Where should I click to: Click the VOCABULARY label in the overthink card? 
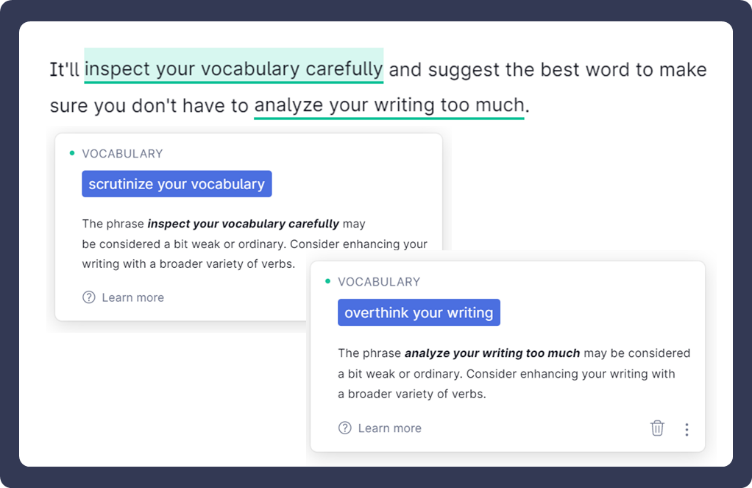click(378, 282)
